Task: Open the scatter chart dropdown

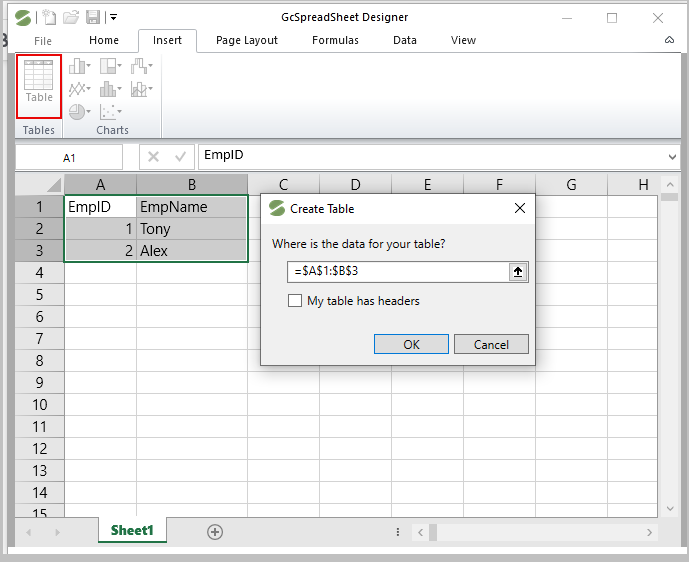Action: (110, 112)
